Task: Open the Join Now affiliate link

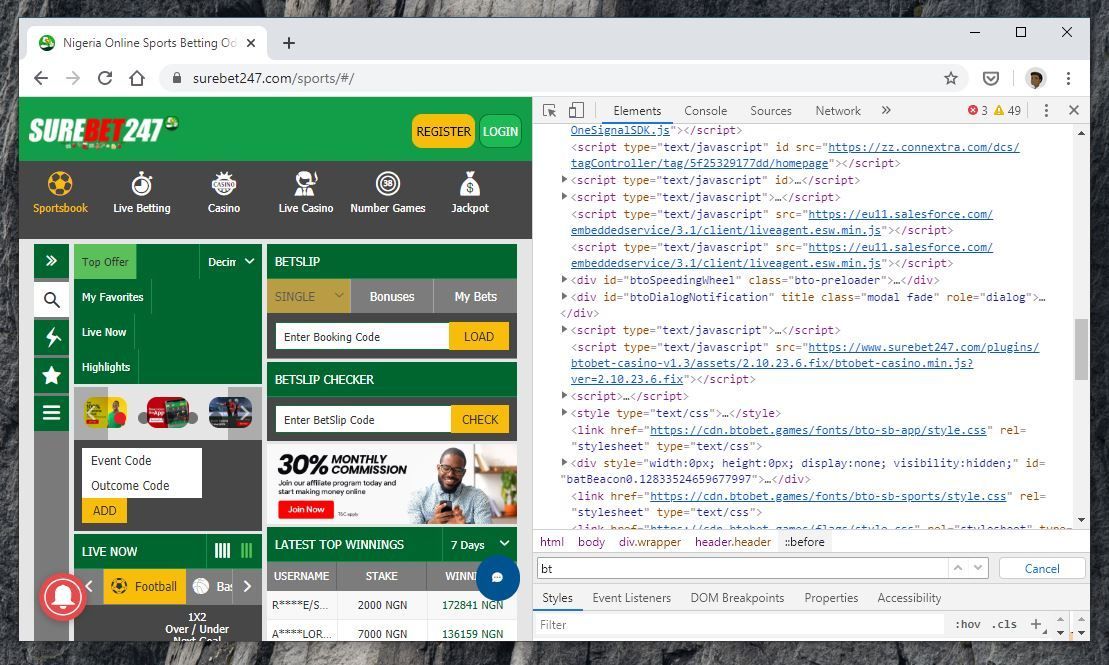Action: [x=306, y=509]
